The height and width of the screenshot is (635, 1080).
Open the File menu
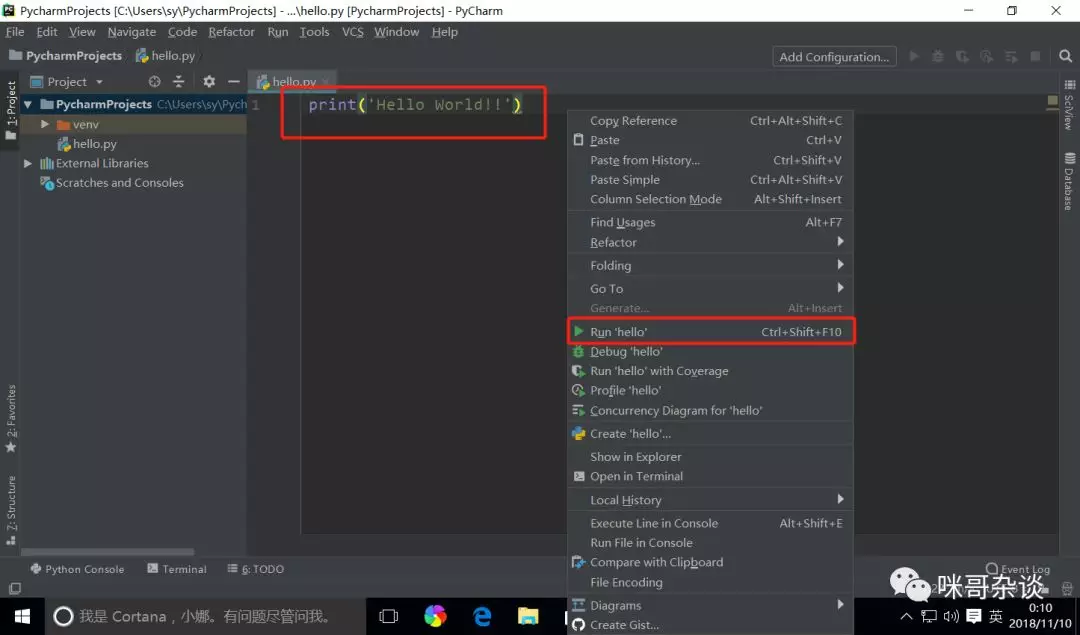click(14, 32)
